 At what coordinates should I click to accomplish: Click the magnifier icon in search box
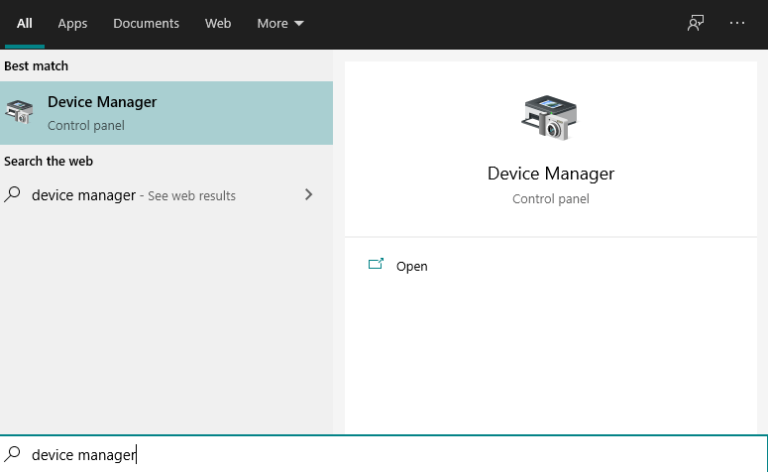pyautogui.click(x=13, y=454)
